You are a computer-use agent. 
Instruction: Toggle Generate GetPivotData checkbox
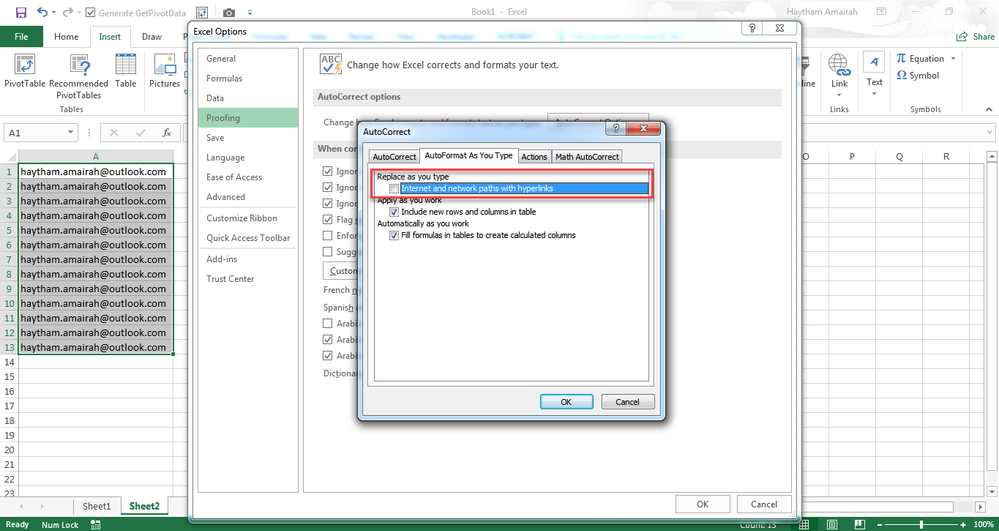90,12
